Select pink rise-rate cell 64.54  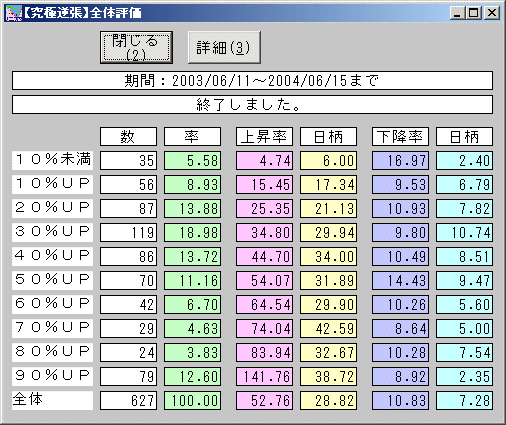(264, 304)
